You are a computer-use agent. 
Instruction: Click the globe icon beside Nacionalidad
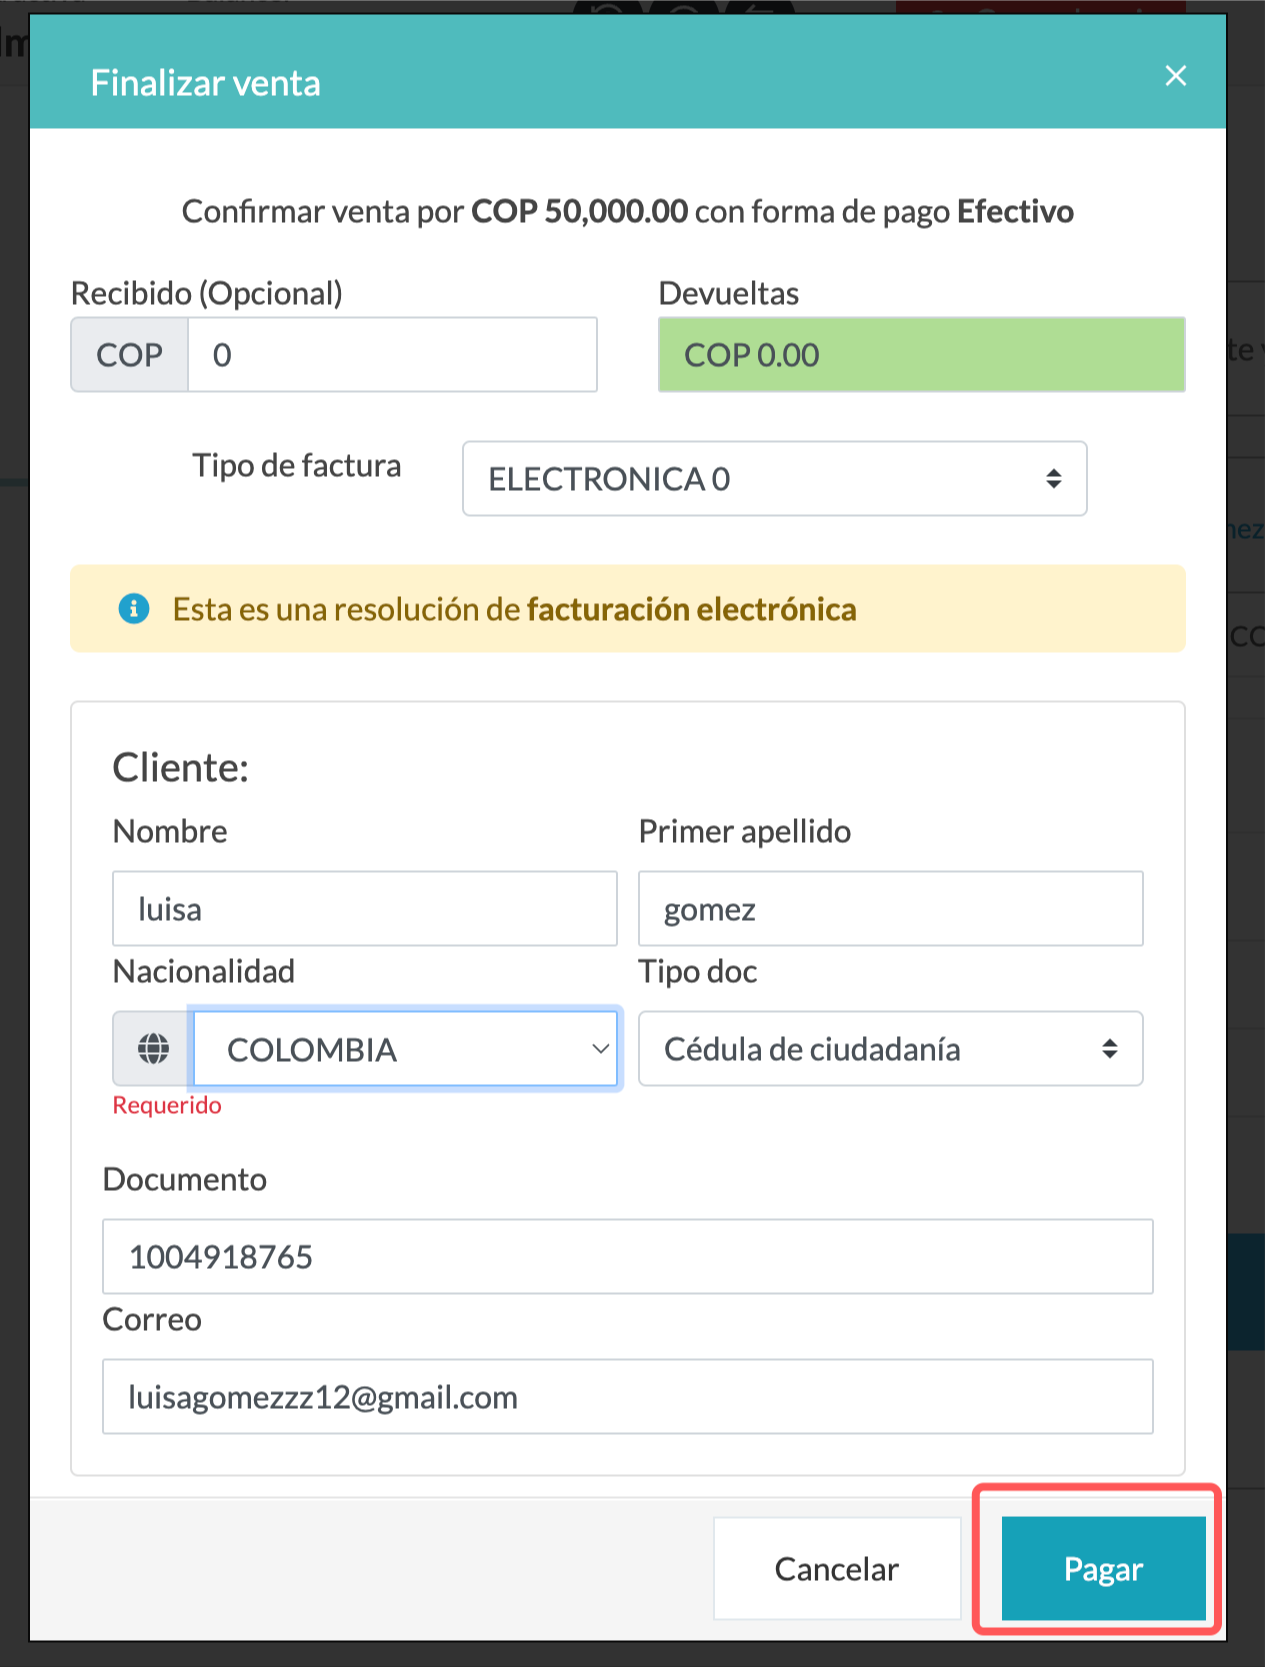point(153,1048)
